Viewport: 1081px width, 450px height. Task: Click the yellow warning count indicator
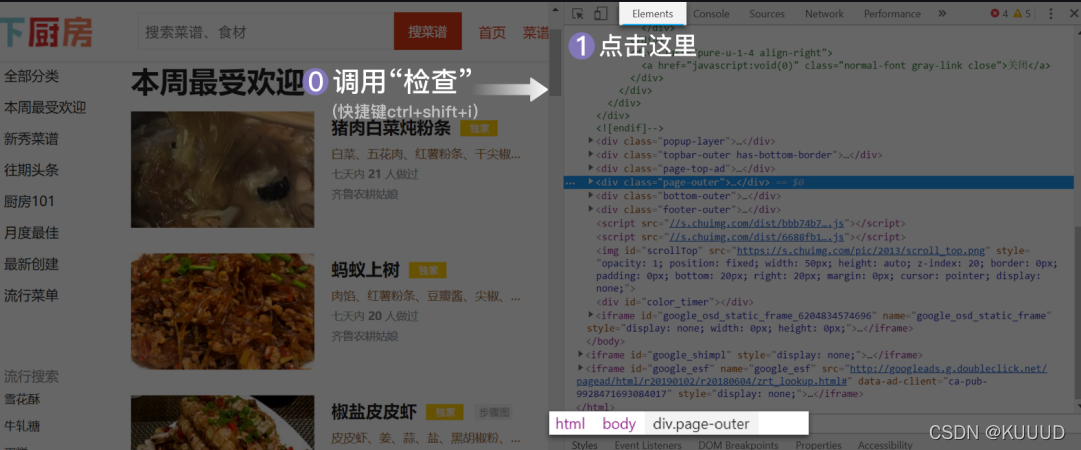tap(1022, 14)
